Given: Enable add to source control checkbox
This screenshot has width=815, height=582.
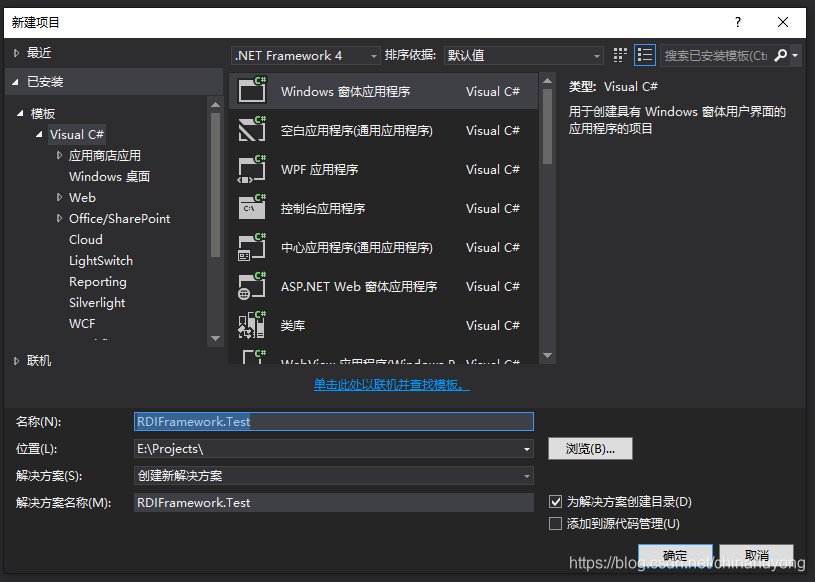Looking at the screenshot, I should pos(556,523).
